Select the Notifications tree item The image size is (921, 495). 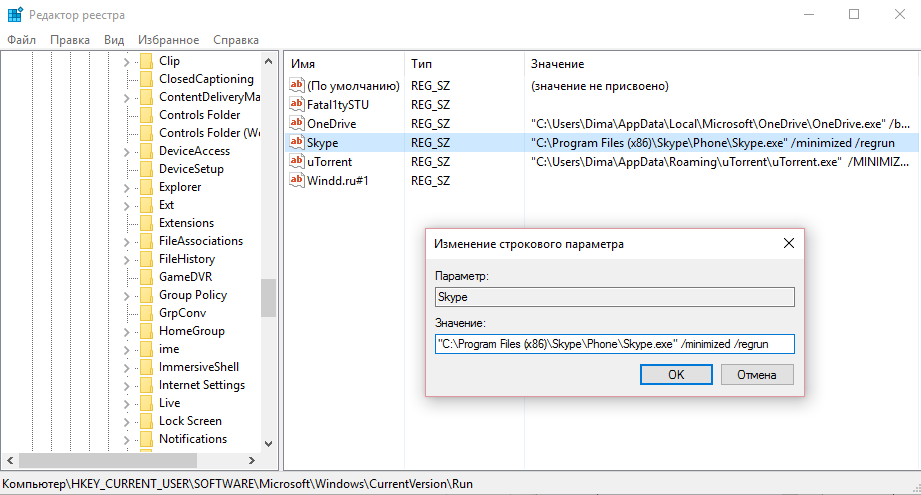193,439
